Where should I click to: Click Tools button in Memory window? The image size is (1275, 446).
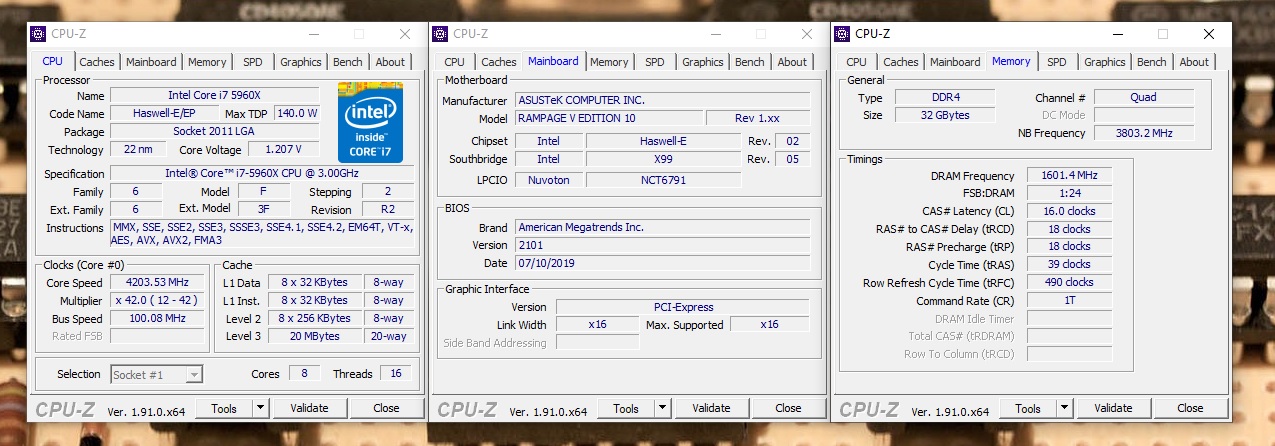[x=1028, y=408]
